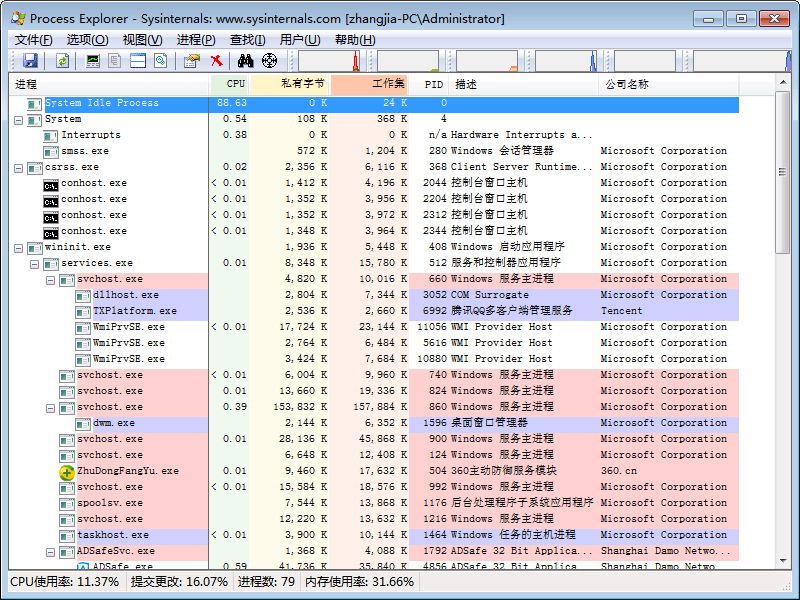The width and height of the screenshot is (800, 600).
Task: Click the 360.cn company name cell
Action: tap(618, 471)
